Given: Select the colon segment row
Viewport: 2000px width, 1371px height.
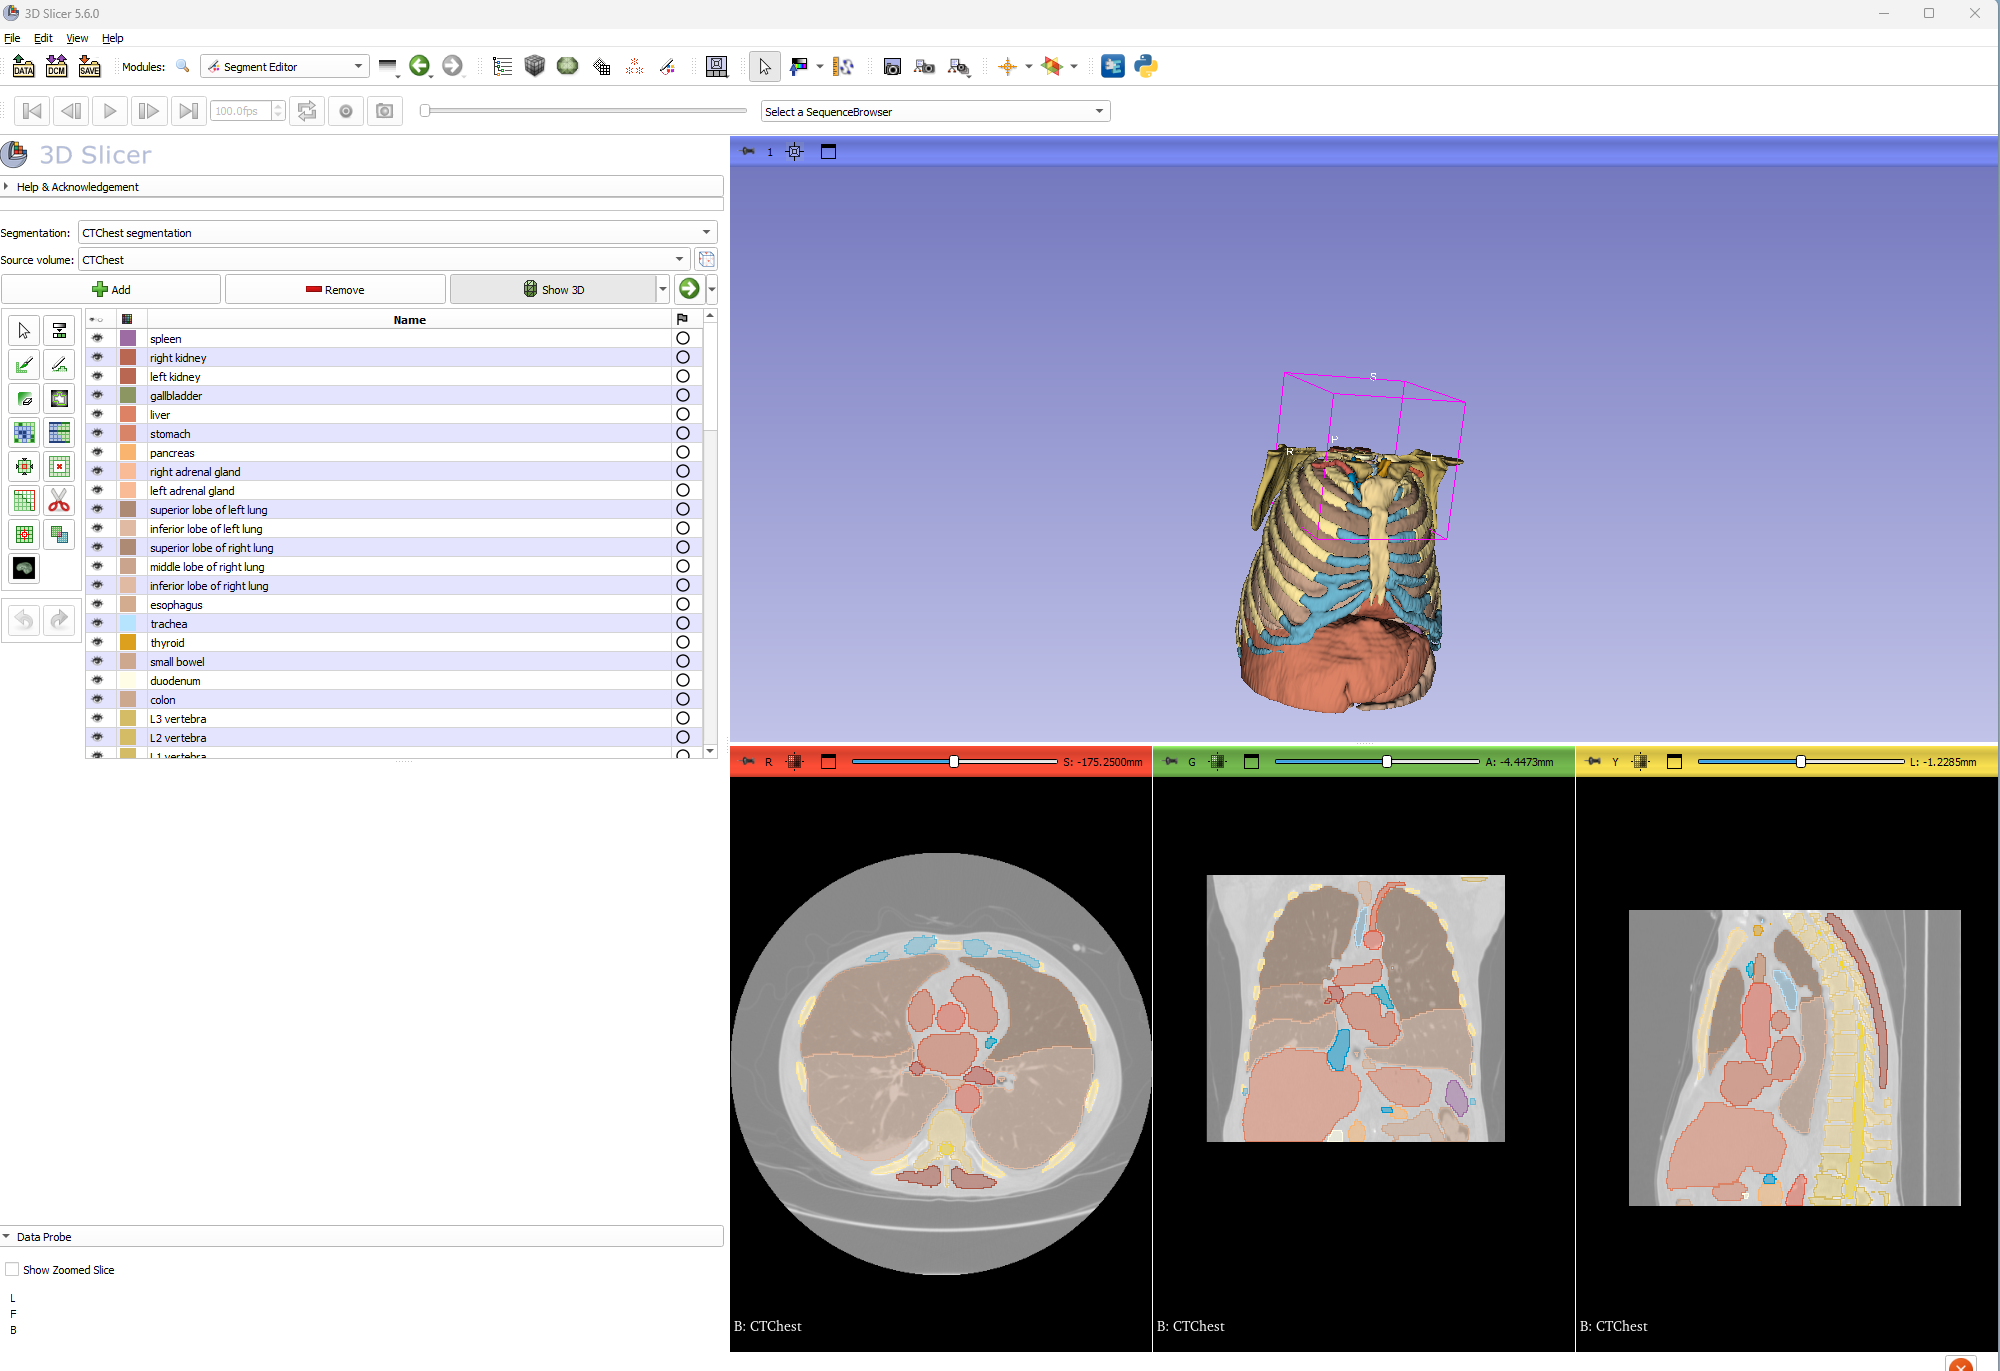Looking at the screenshot, I should [394, 700].
